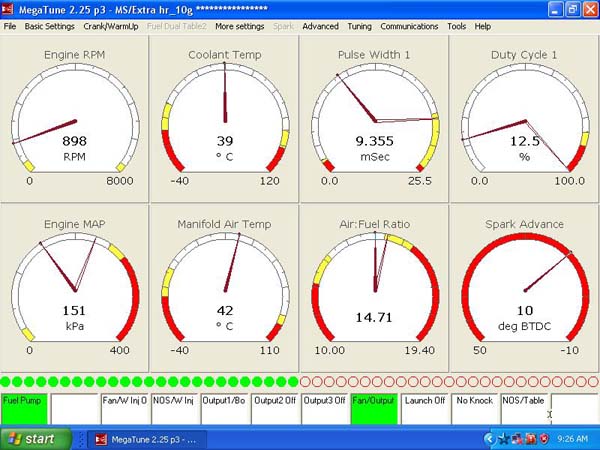Click the 25.5 maximum label on Pulse Width

pyautogui.click(x=419, y=181)
